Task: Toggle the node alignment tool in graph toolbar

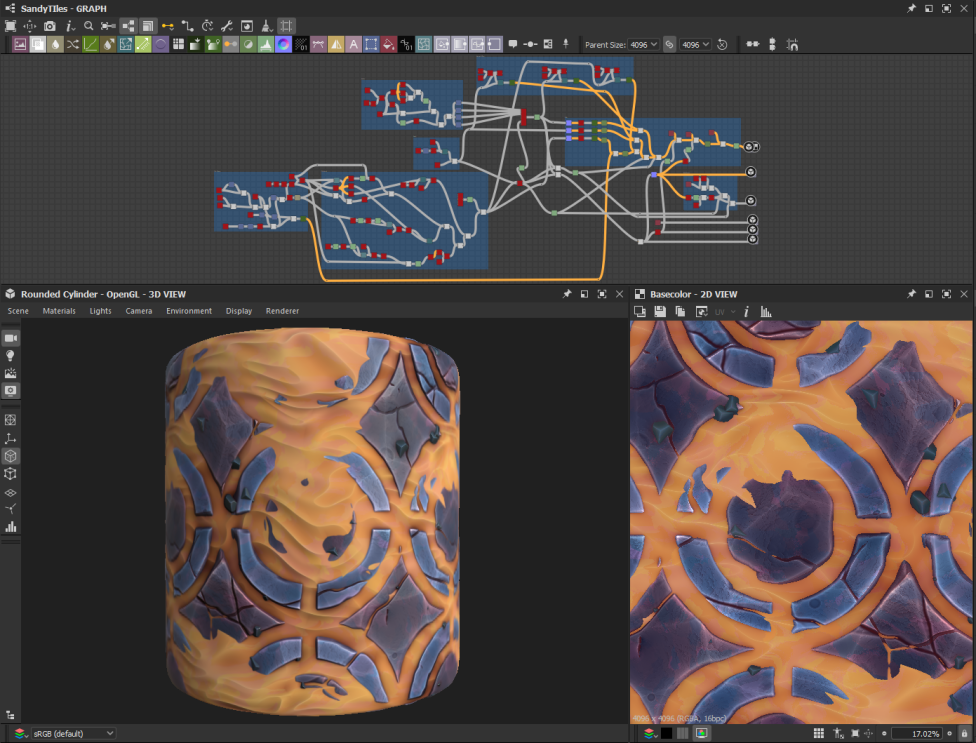Action: coord(108,26)
